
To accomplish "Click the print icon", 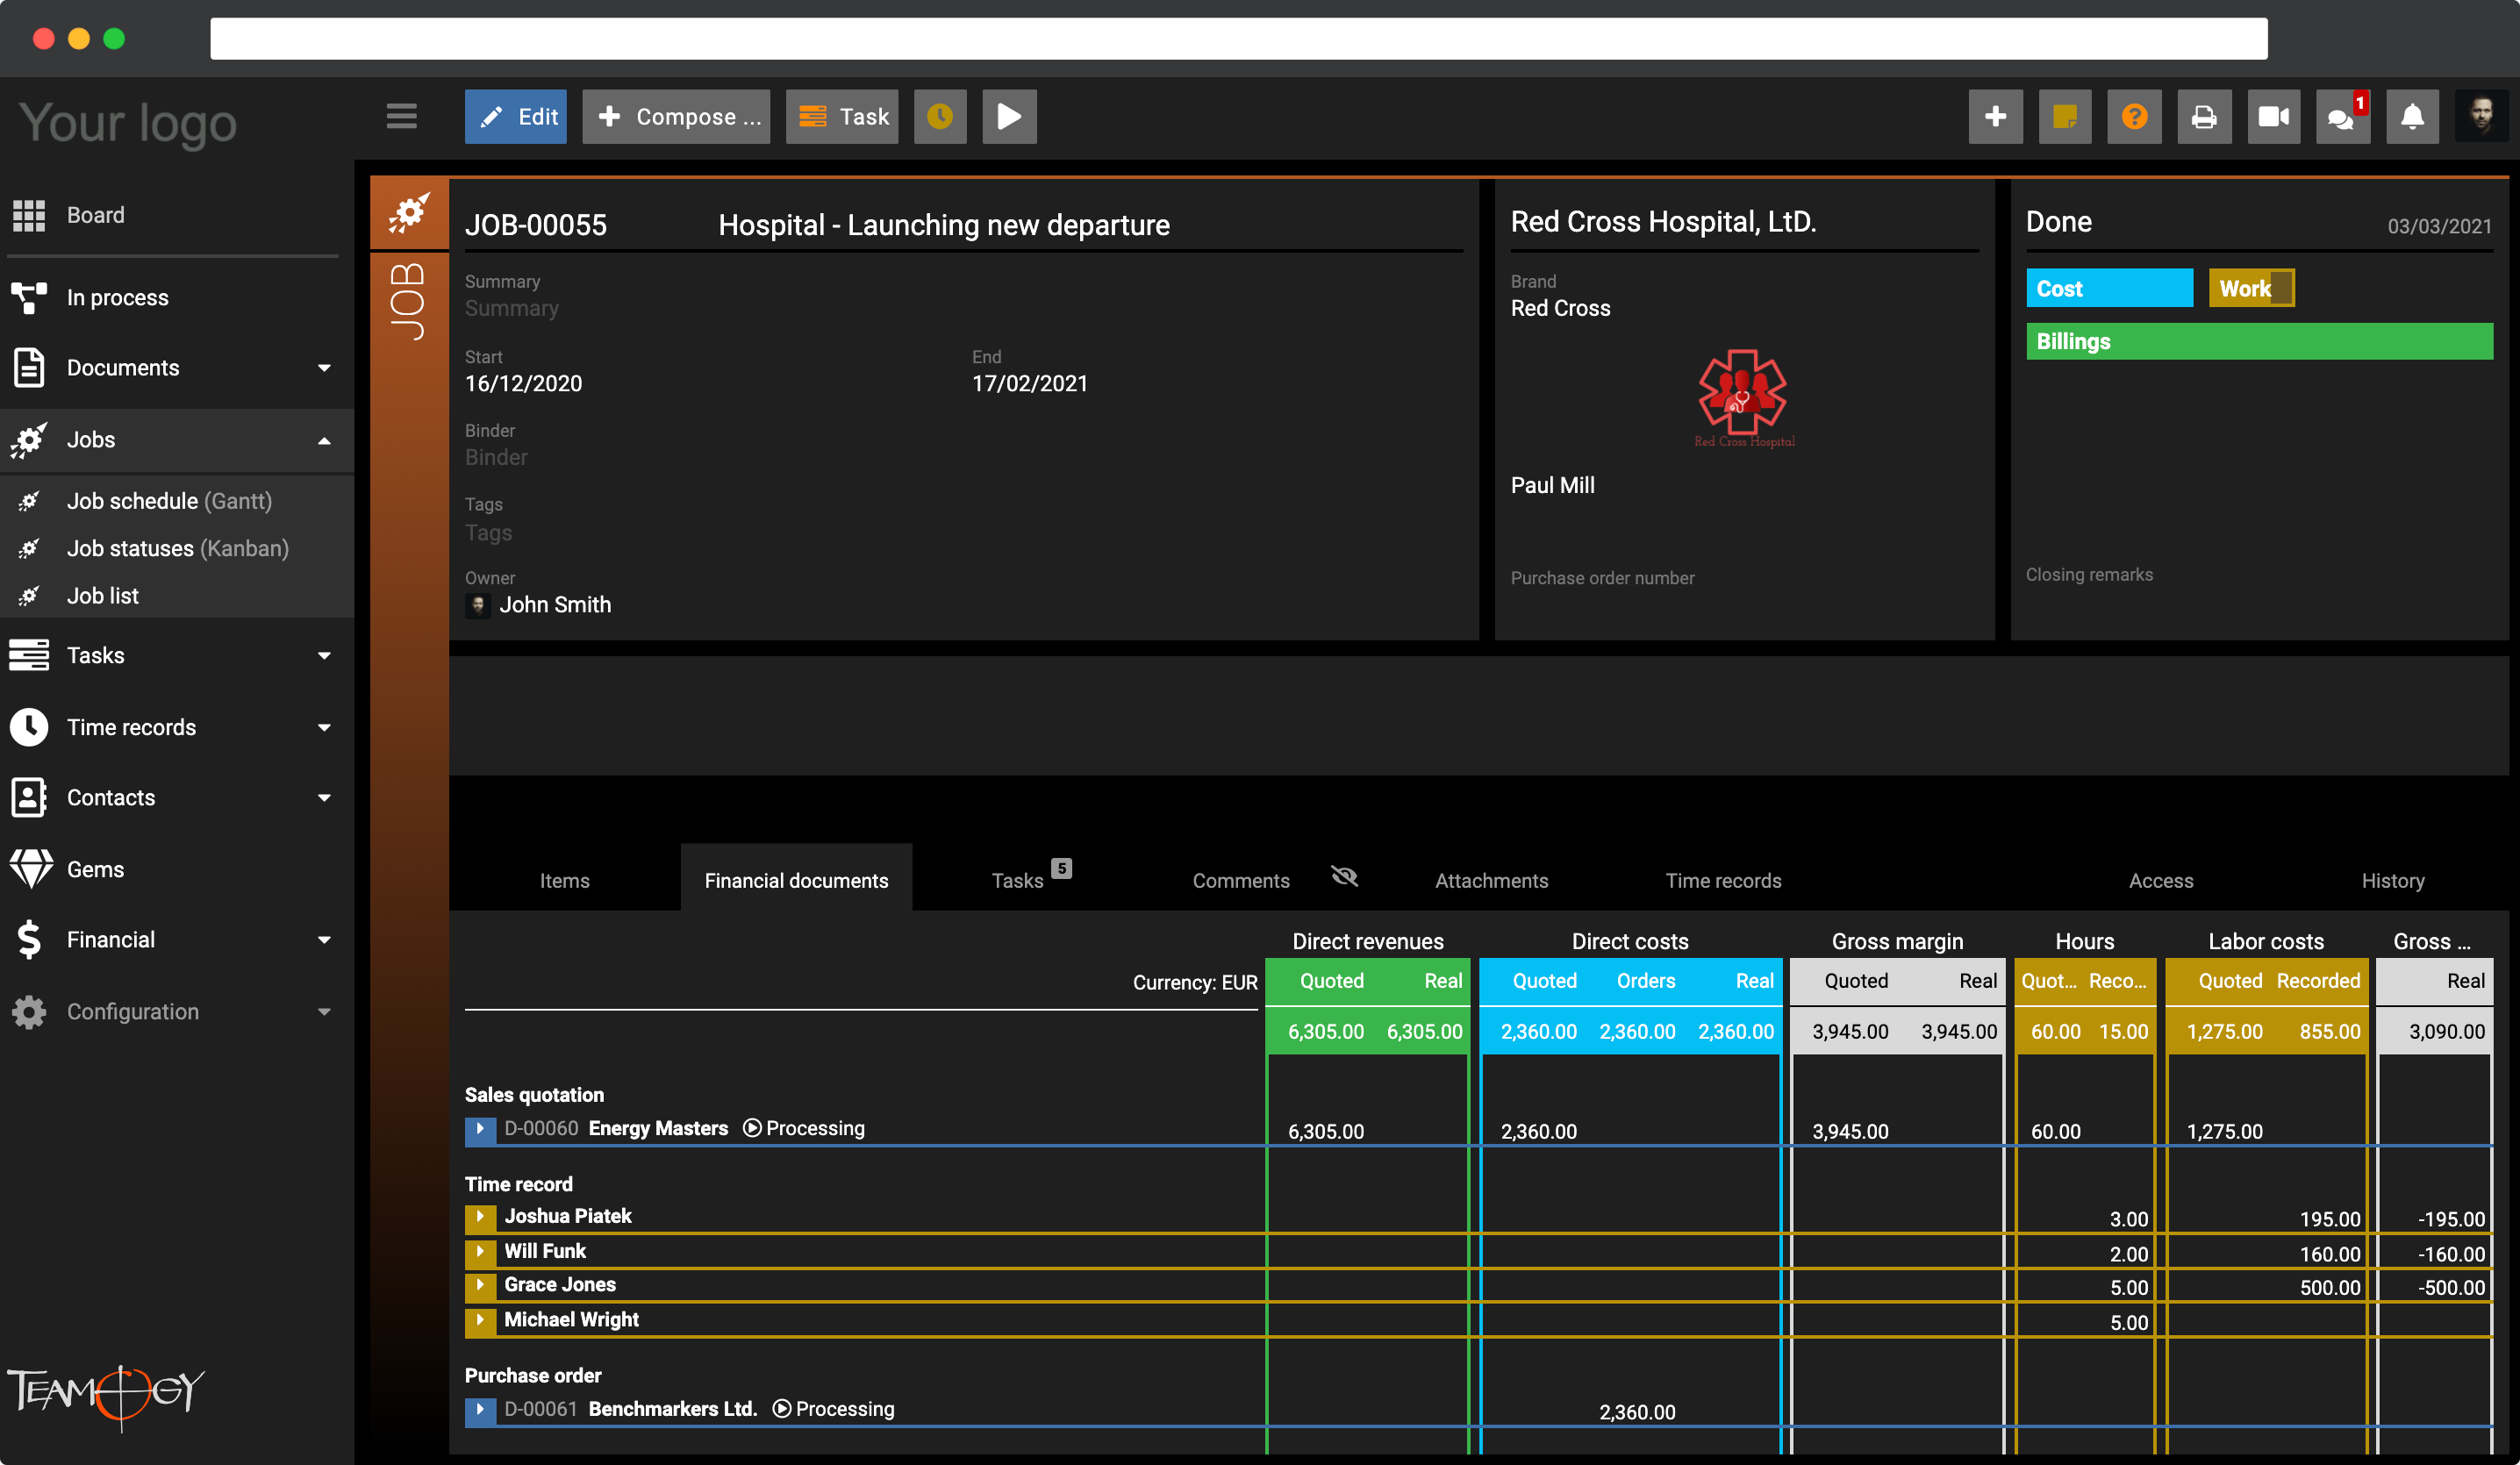I will pos(2204,117).
